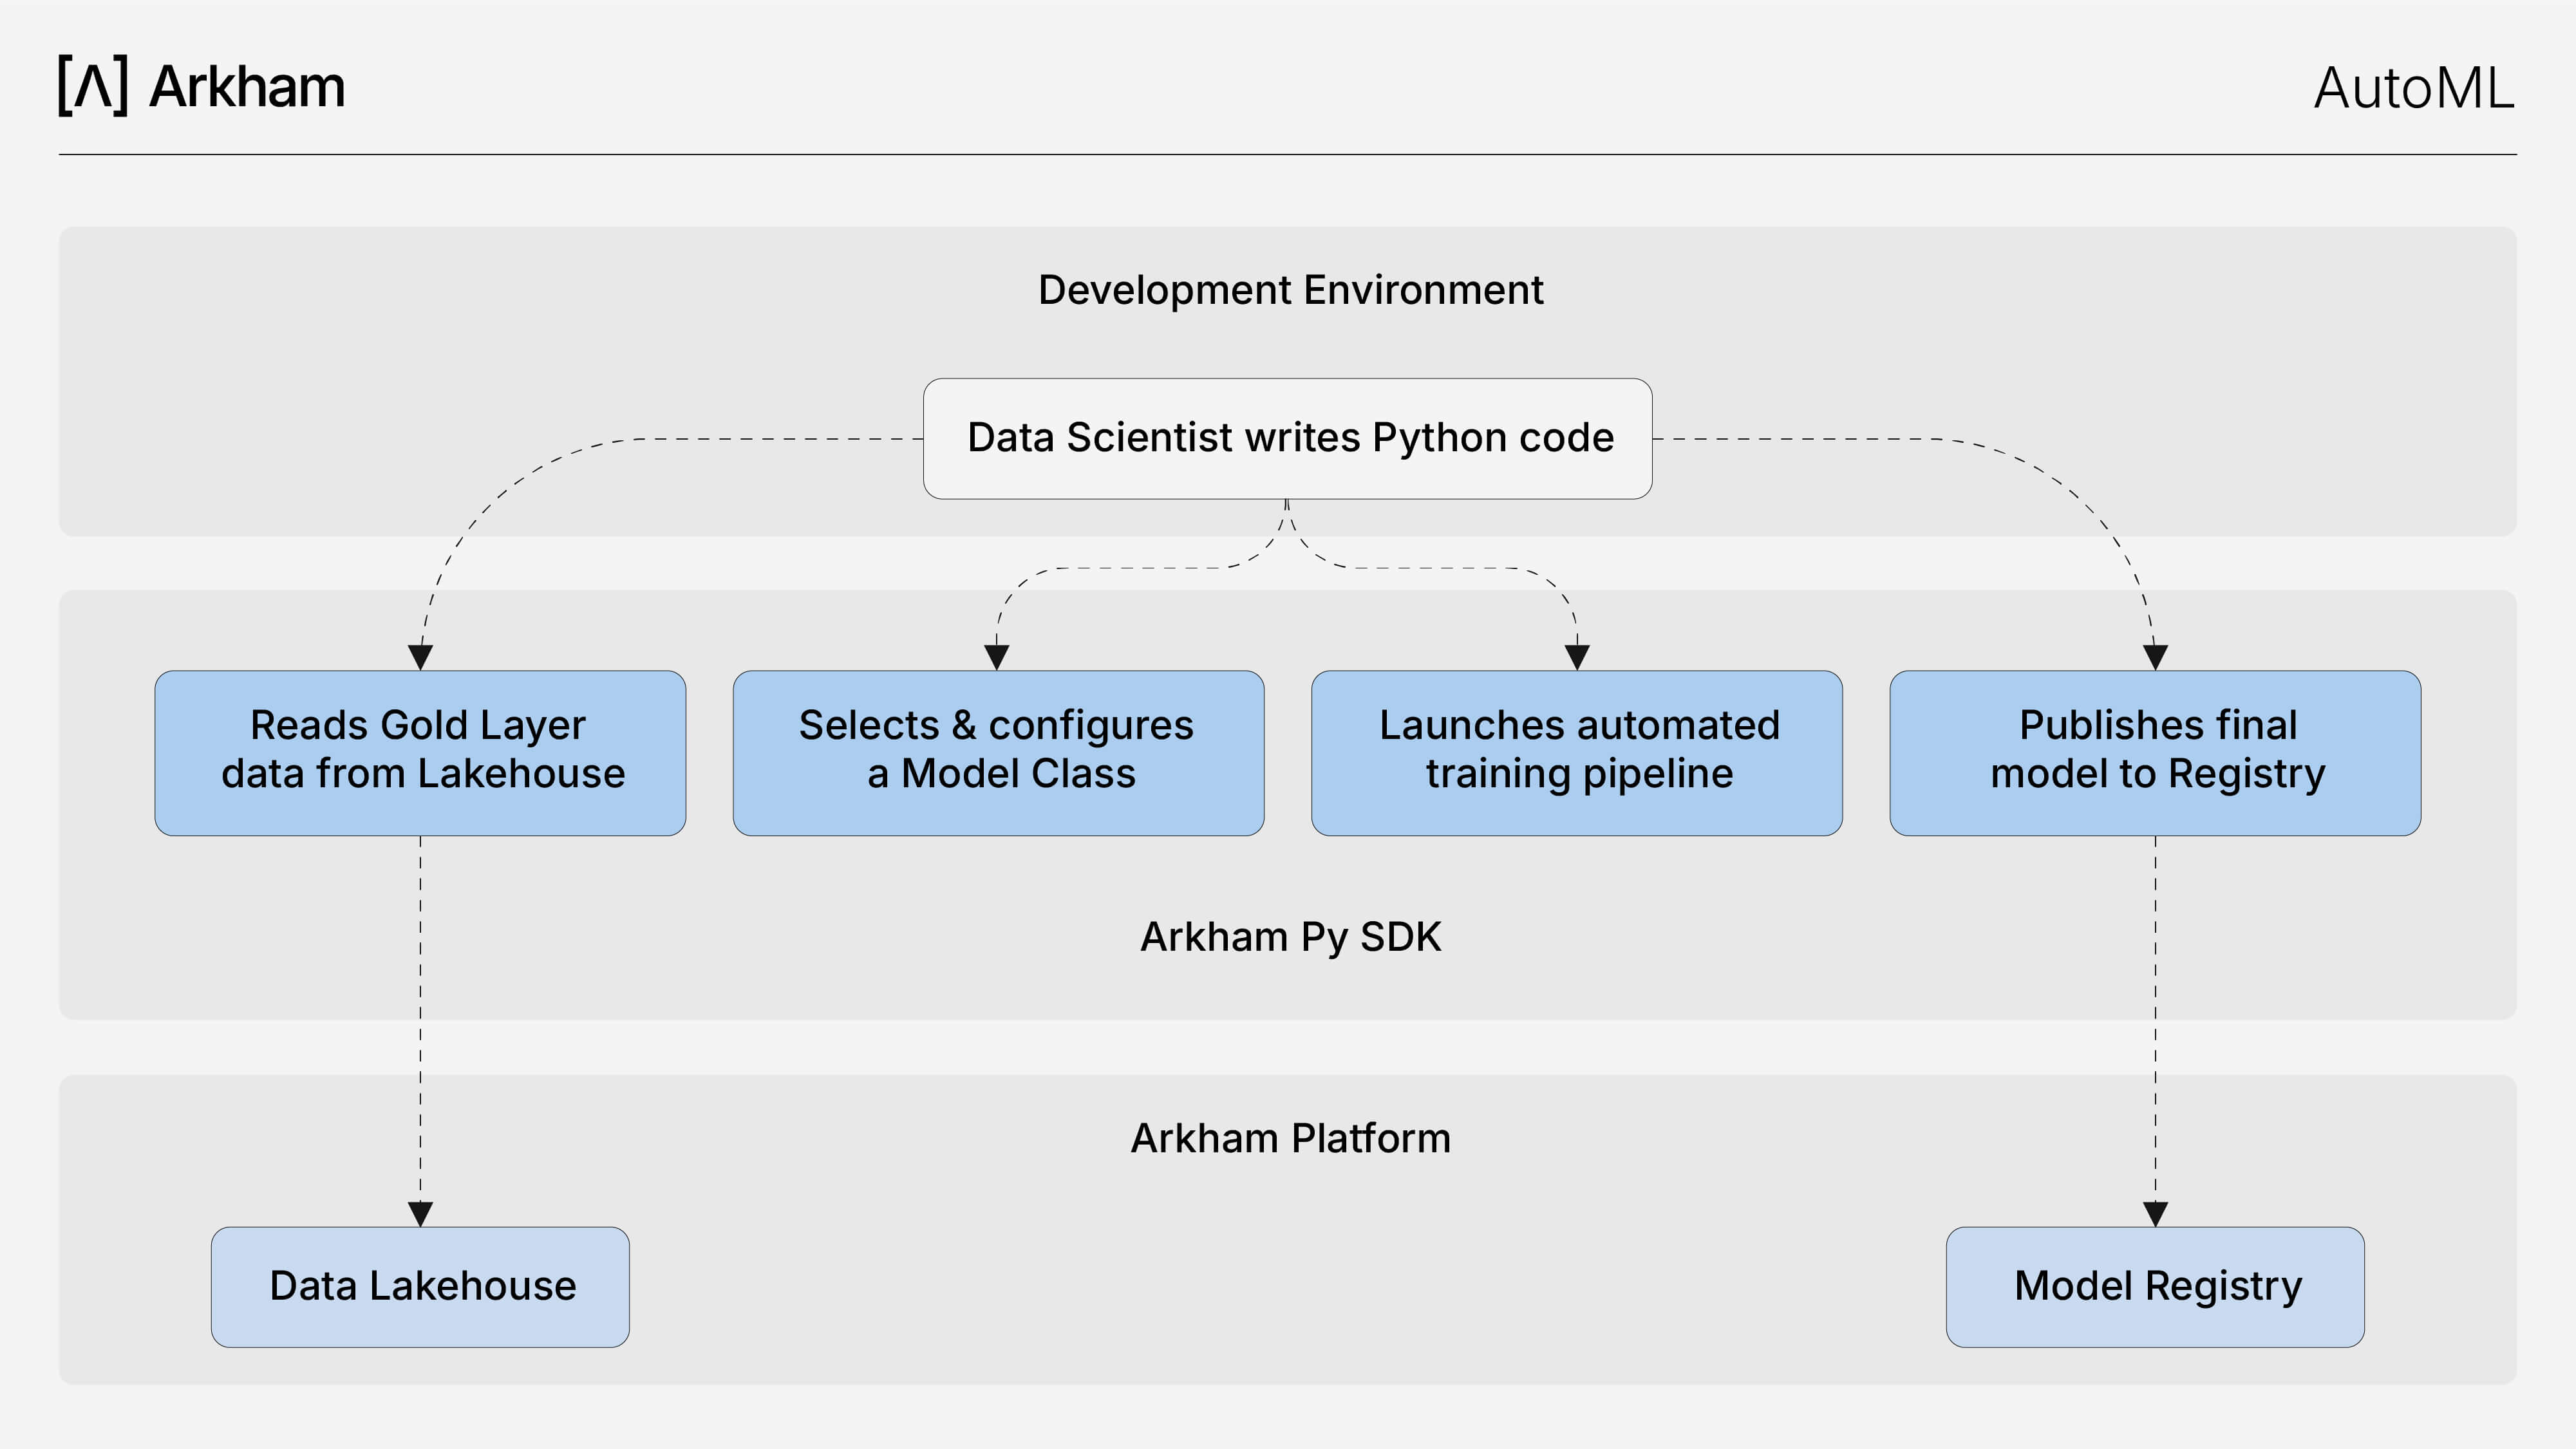Viewport: 2576px width, 1449px height.
Task: Click arrowhead pointing into Reads Gold Layer box
Action: tap(420, 657)
